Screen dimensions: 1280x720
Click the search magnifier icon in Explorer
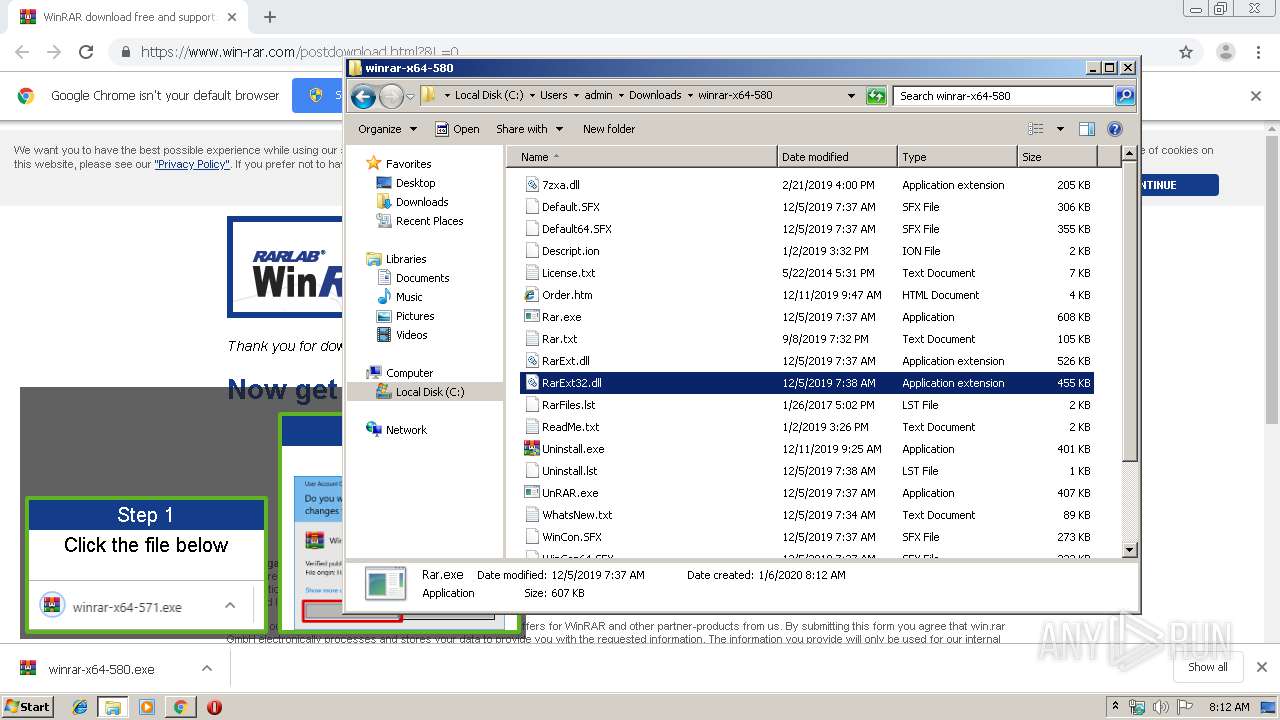(1125, 96)
